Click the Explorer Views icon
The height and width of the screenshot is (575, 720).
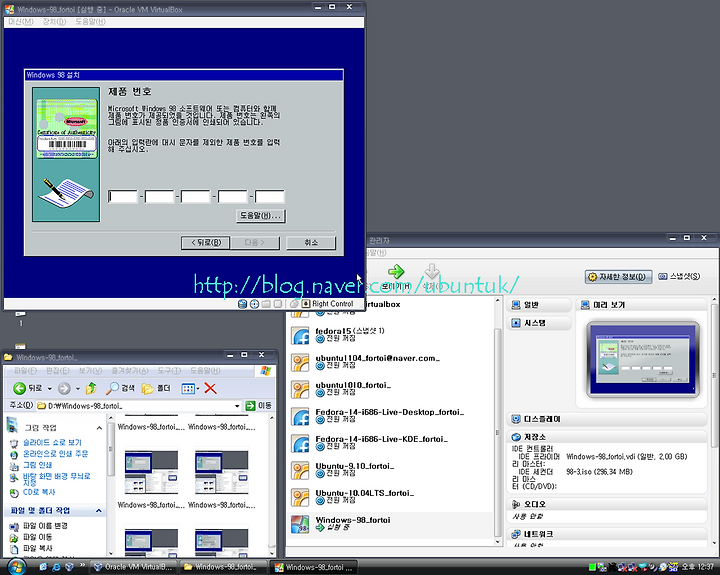pos(188,389)
